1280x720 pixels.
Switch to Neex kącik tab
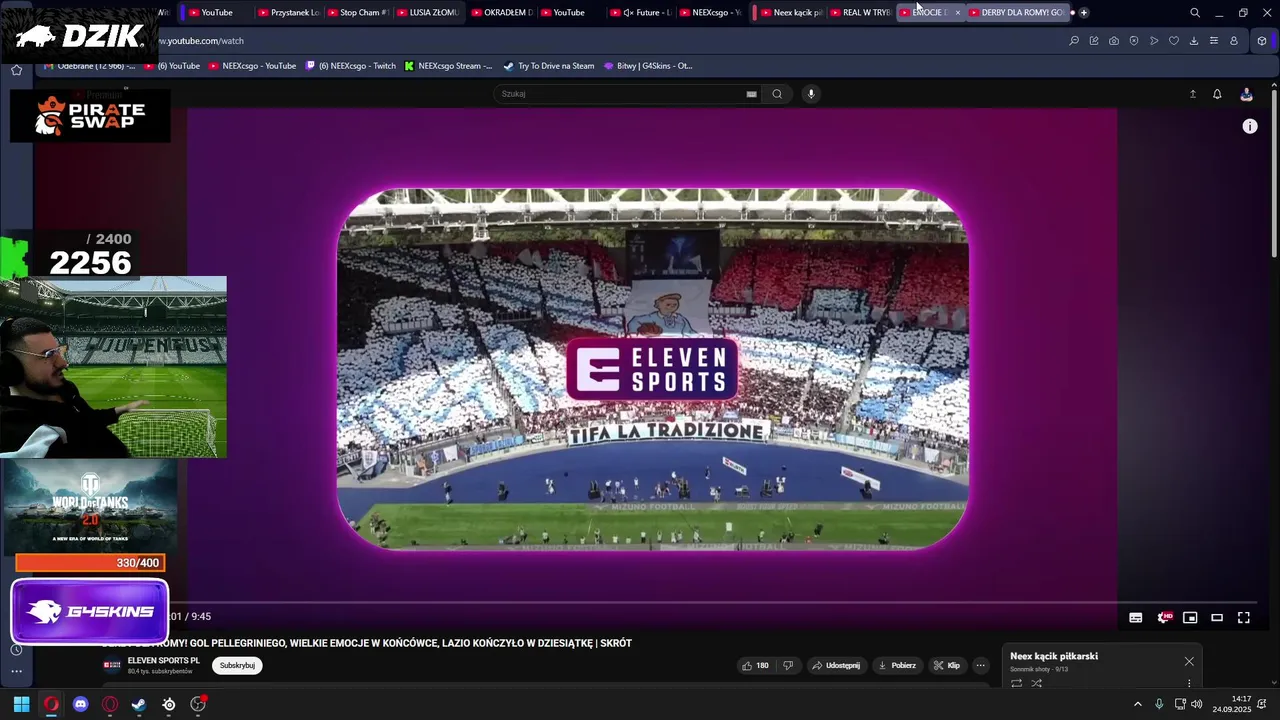pos(790,13)
